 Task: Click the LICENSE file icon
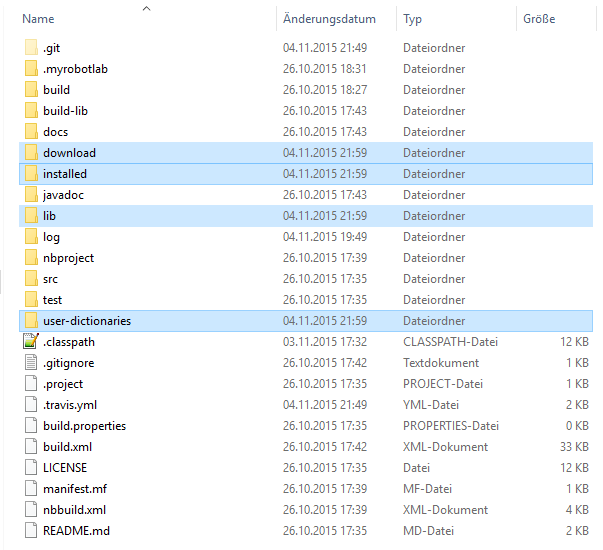(31, 467)
